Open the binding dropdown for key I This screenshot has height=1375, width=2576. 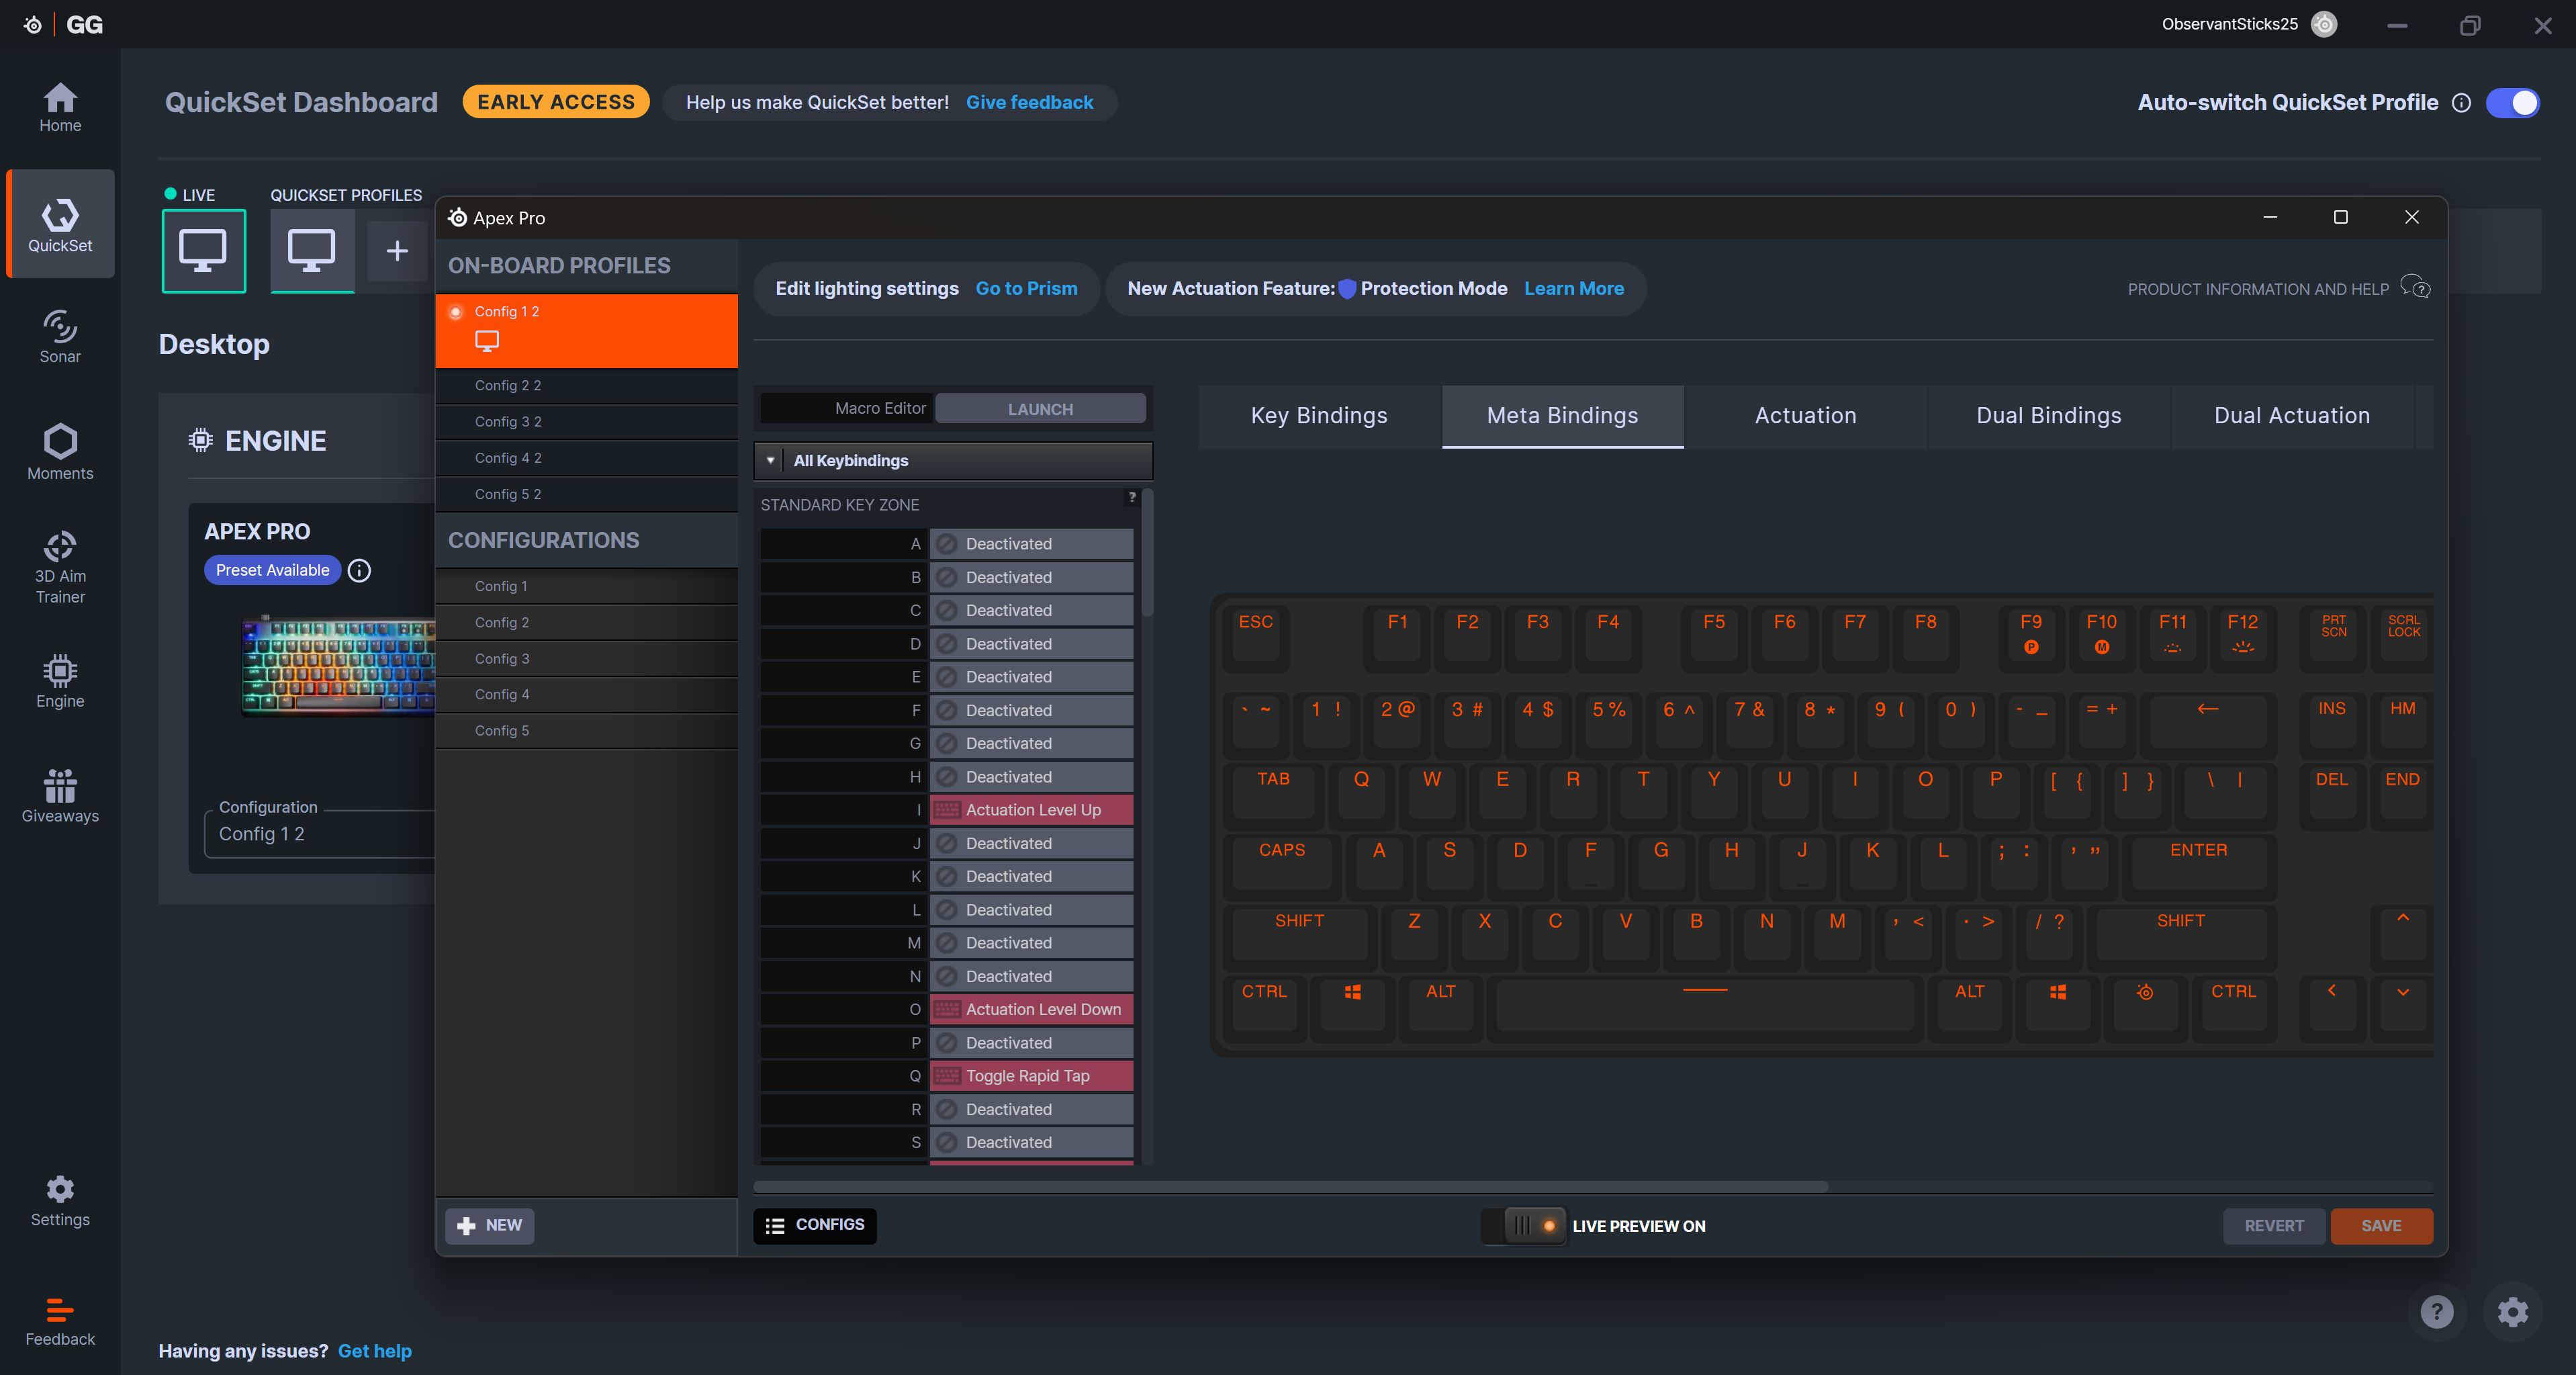(x=1031, y=810)
